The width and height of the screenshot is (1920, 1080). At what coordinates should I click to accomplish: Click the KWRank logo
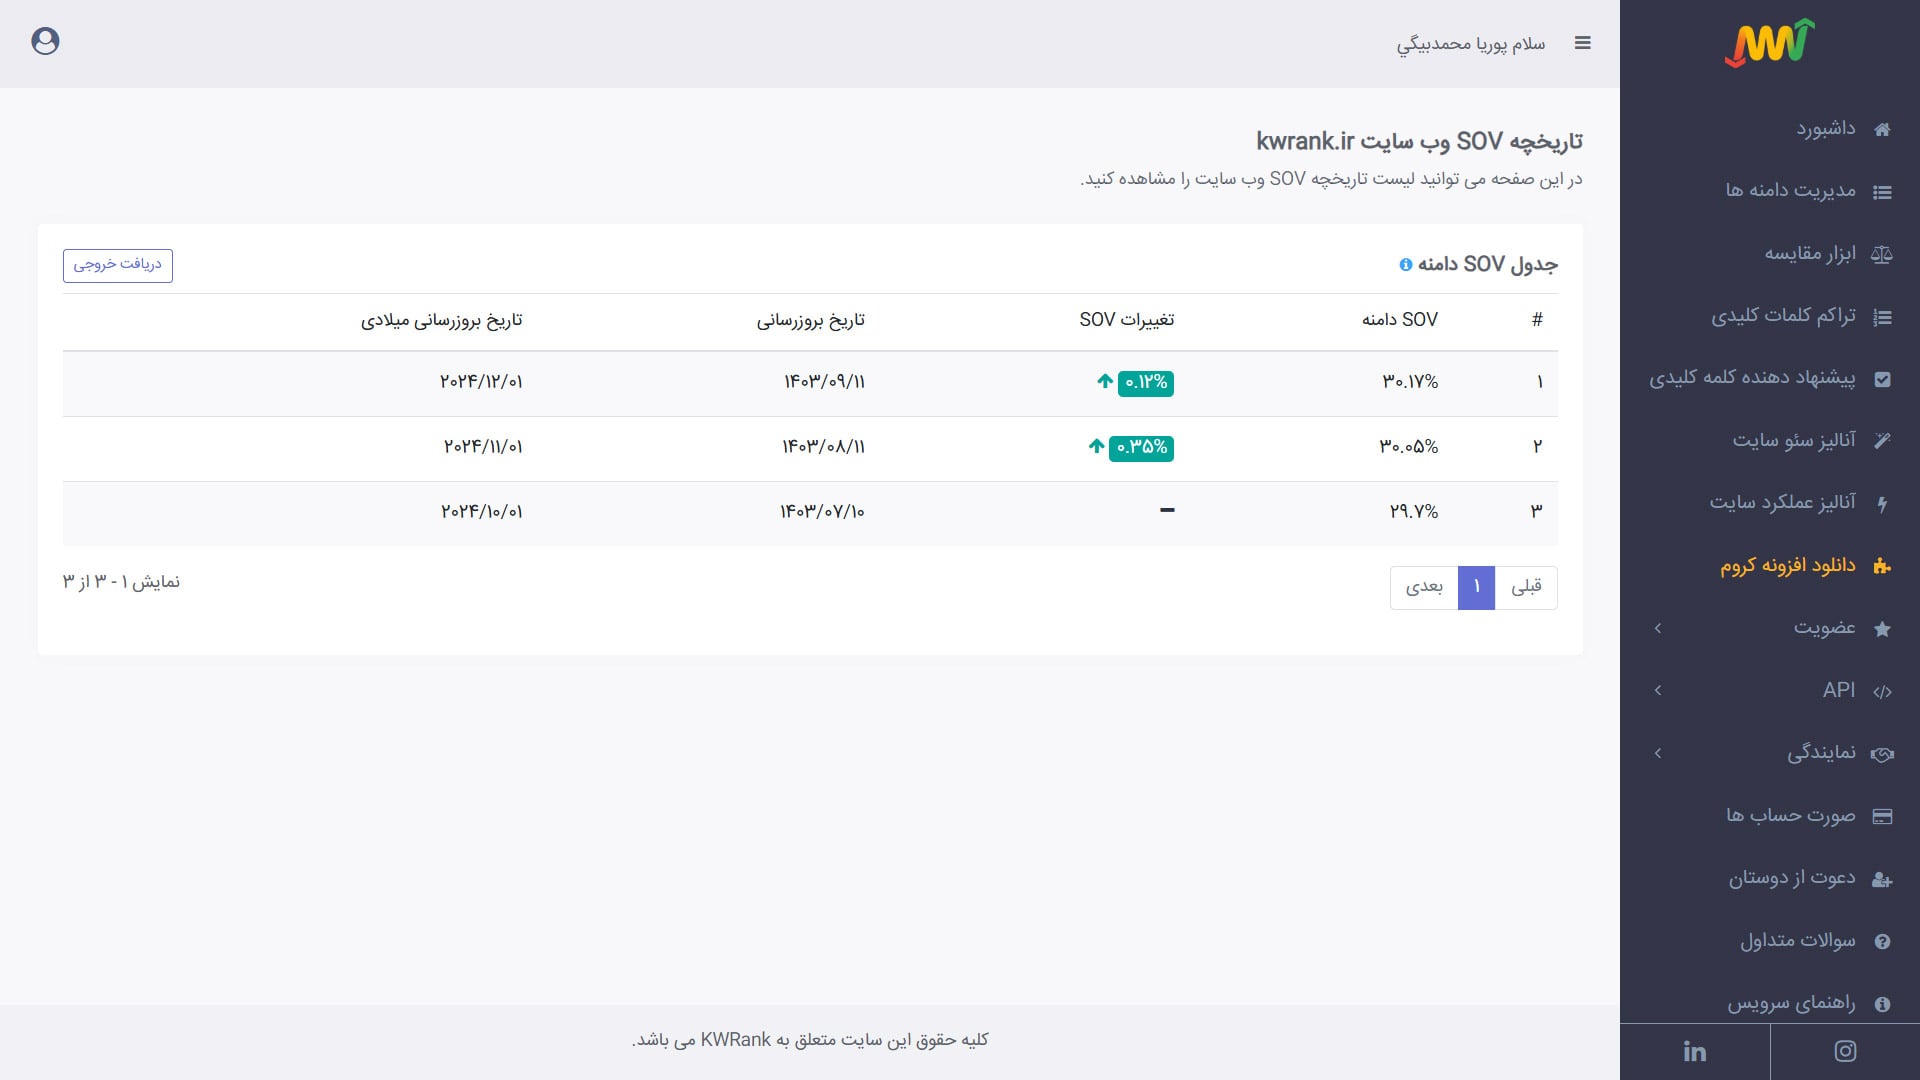click(1770, 43)
